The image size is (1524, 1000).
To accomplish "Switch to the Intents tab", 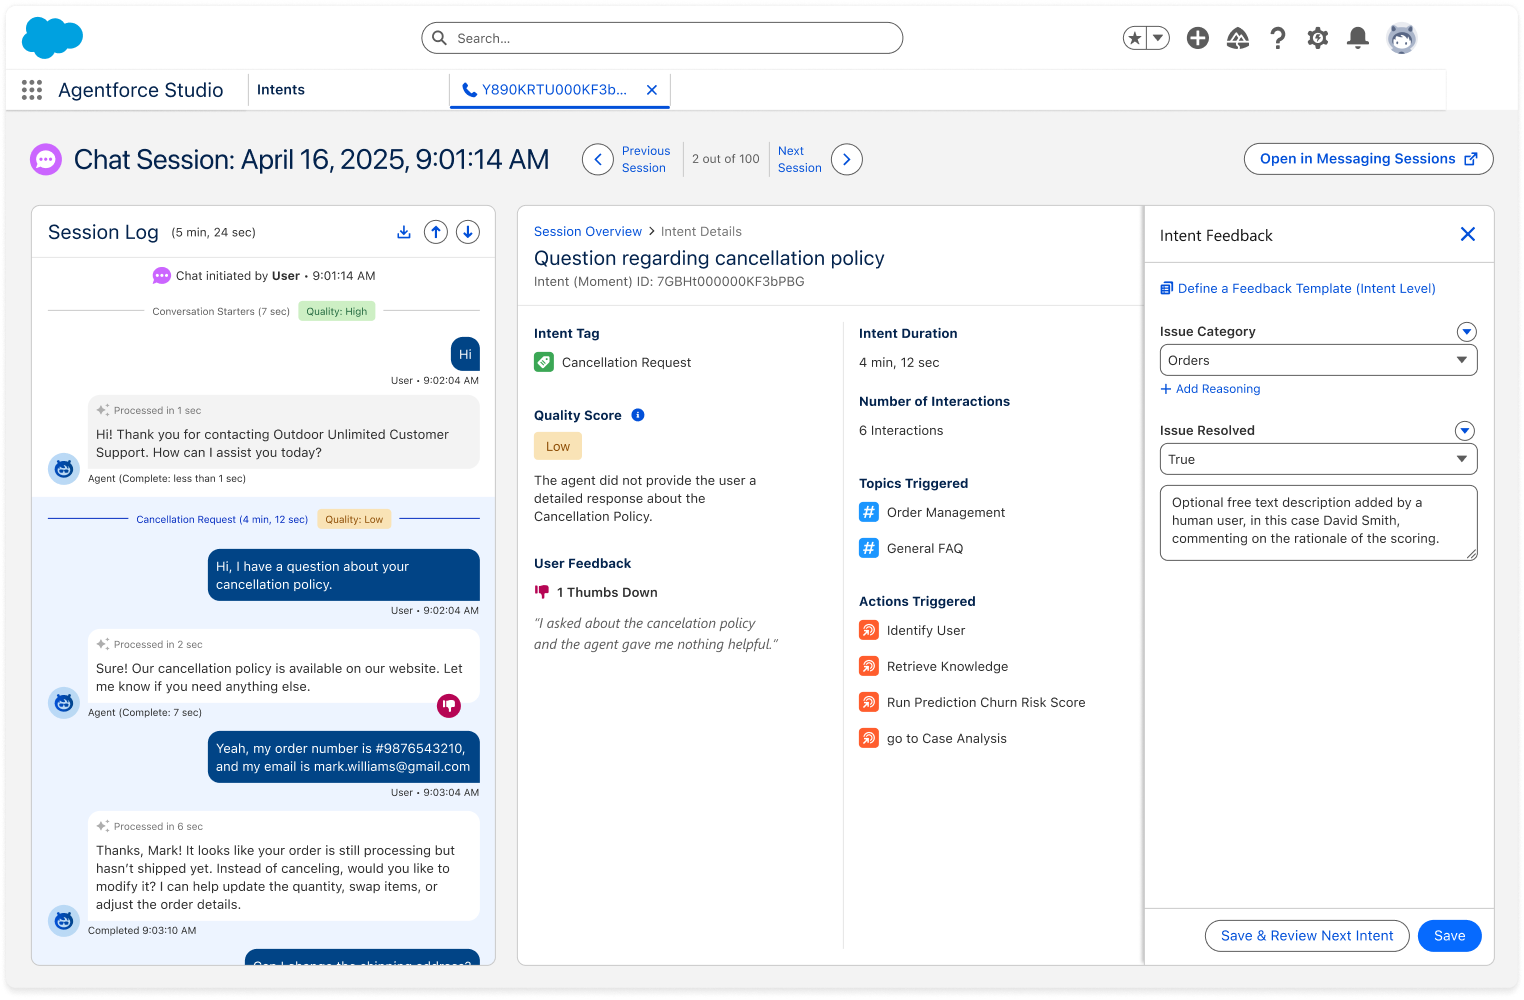I will [x=281, y=90].
